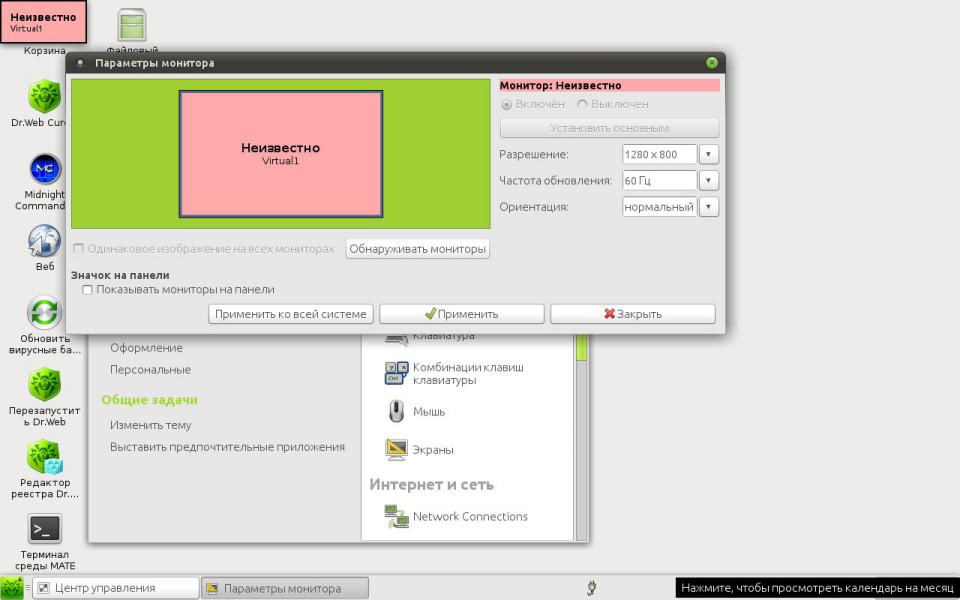Click the Изменить тему task link
The image size is (960, 600).
(x=150, y=425)
